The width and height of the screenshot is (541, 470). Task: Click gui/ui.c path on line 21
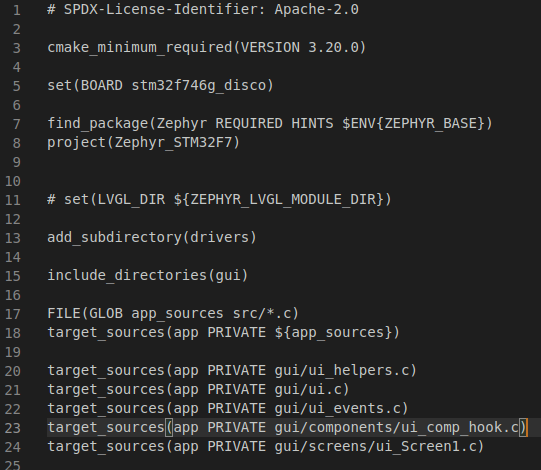pyautogui.click(x=308, y=389)
